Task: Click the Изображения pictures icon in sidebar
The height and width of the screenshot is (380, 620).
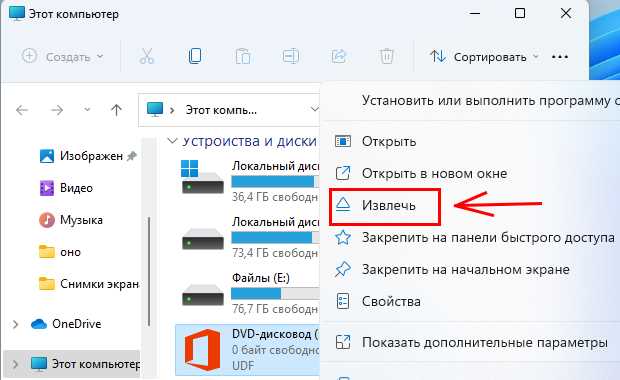Action: coord(47,156)
